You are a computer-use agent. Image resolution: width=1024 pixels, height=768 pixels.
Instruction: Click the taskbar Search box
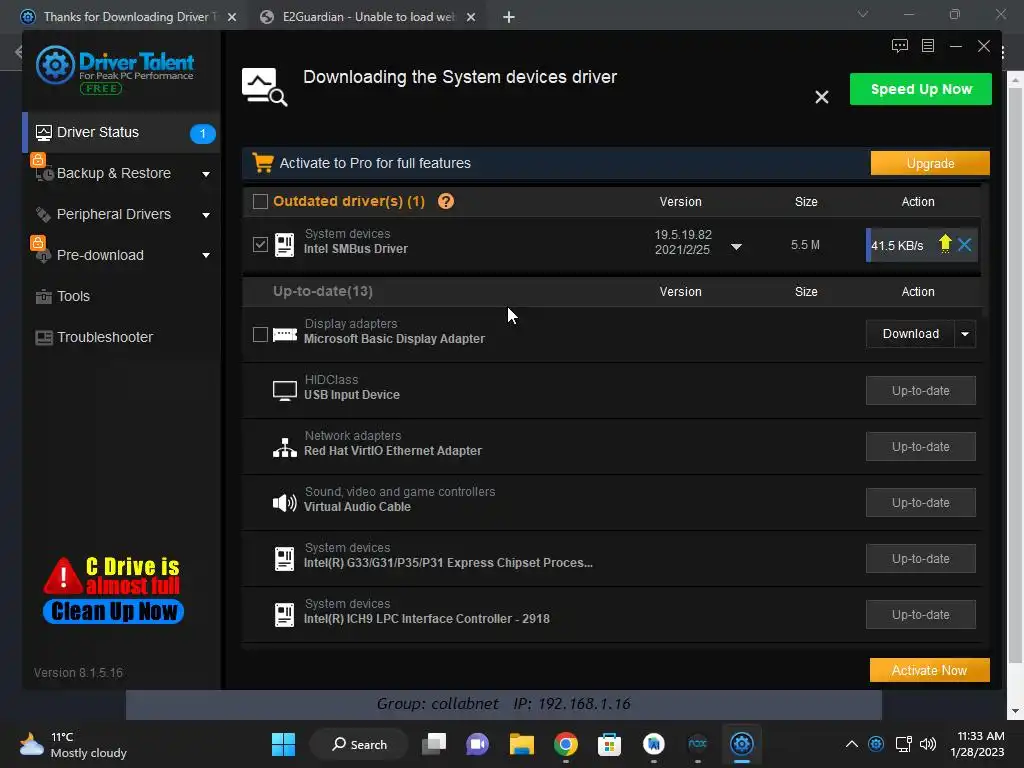pos(359,744)
